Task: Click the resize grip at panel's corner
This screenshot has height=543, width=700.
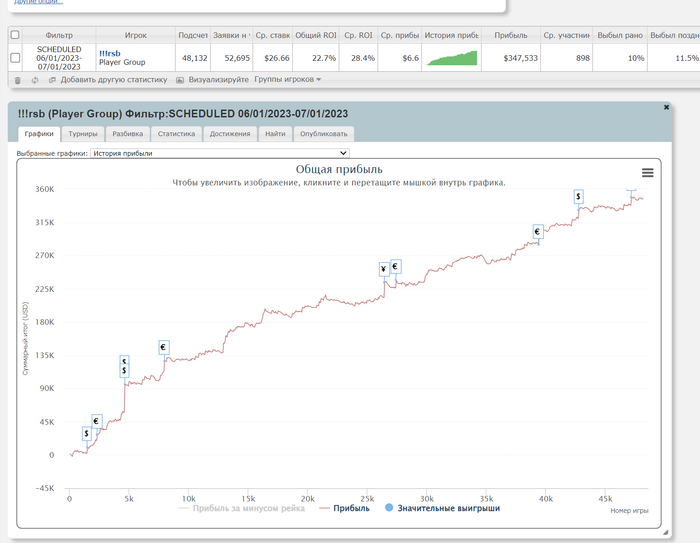Action: (x=665, y=532)
